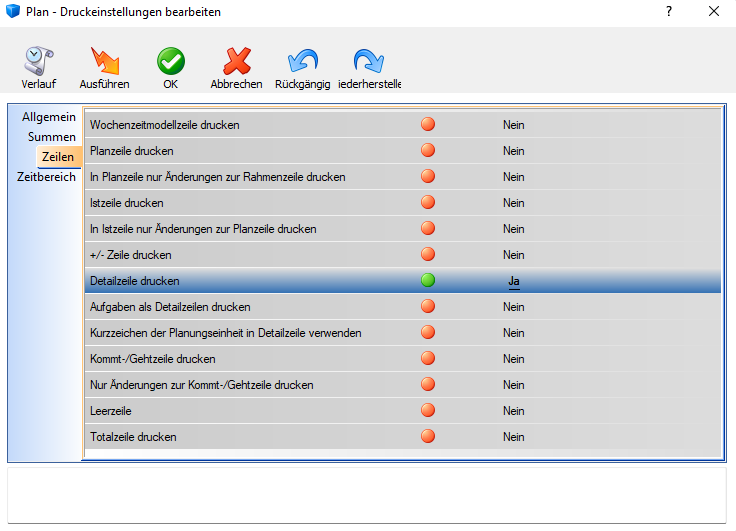Click the Wiederherstellen redo arrow
Image resolution: width=736 pixels, height=531 pixels.
tap(369, 61)
